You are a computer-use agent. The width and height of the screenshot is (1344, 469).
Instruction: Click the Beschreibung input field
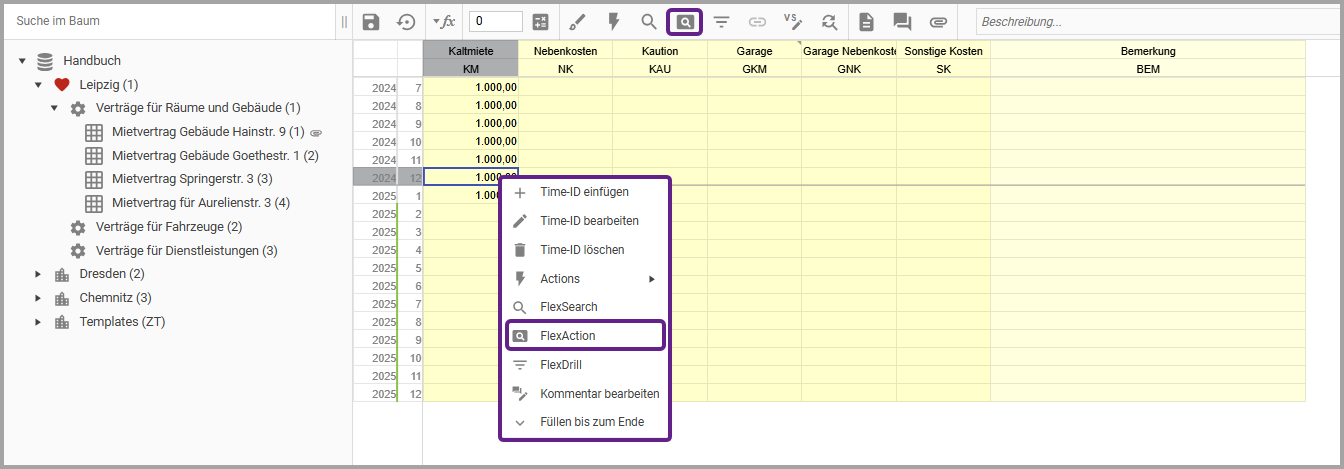(x=1155, y=21)
